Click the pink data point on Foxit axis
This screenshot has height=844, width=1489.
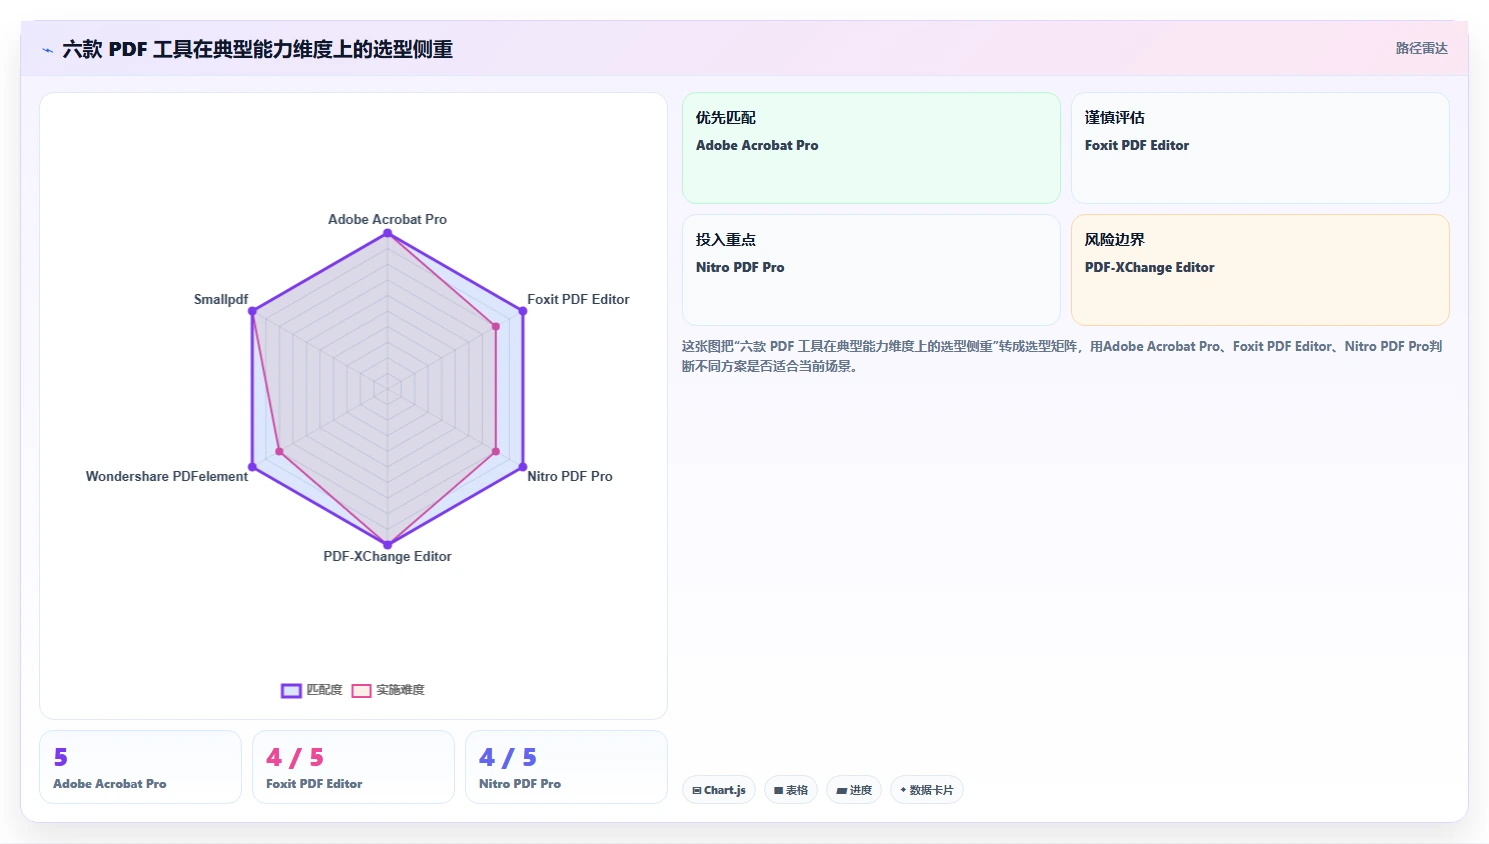pos(495,326)
